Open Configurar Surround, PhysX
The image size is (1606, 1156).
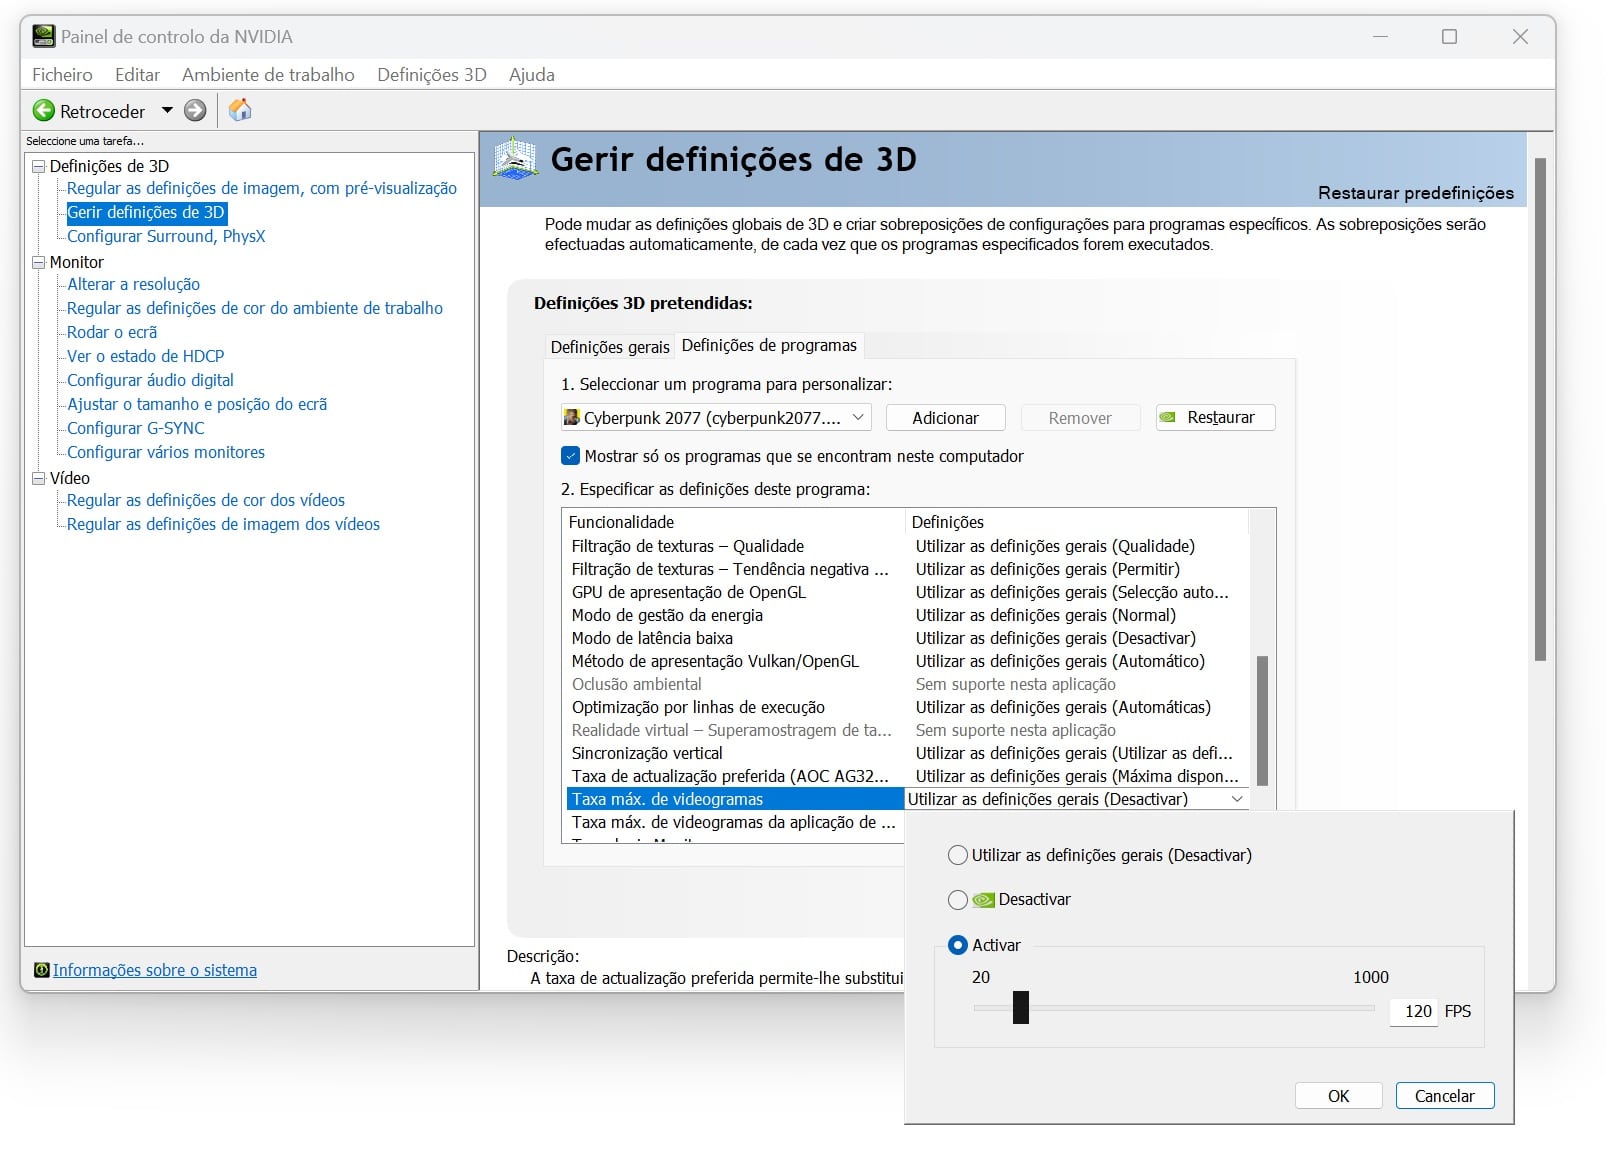click(x=166, y=236)
